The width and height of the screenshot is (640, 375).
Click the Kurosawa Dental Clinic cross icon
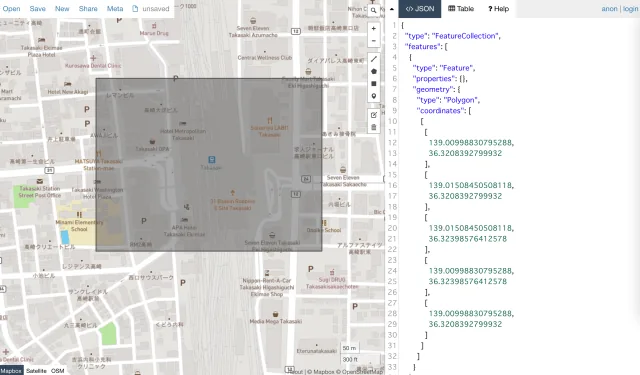coord(93,58)
